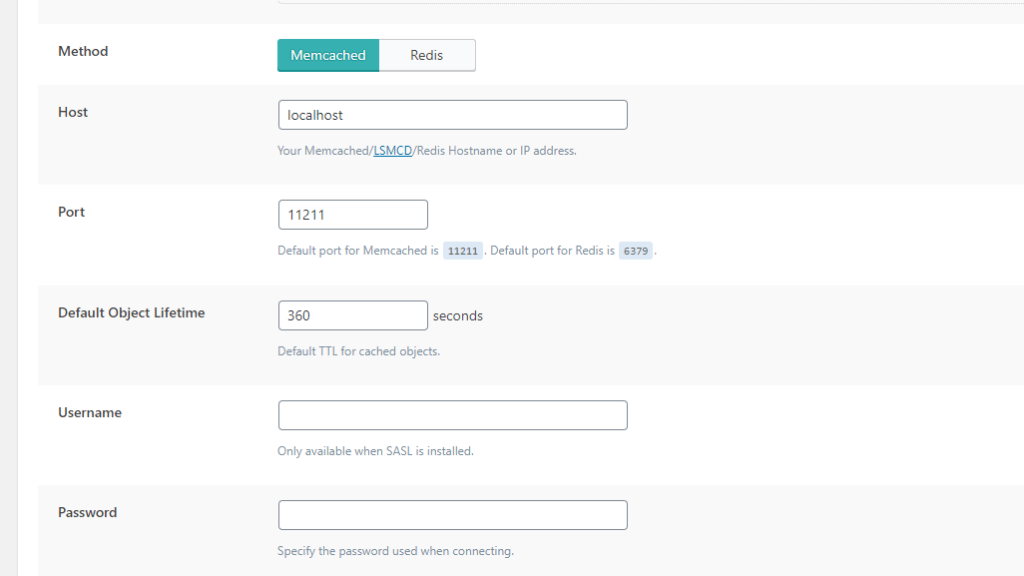The image size is (1024, 576).
Task: Click the Port field showing 11211
Action: (353, 215)
